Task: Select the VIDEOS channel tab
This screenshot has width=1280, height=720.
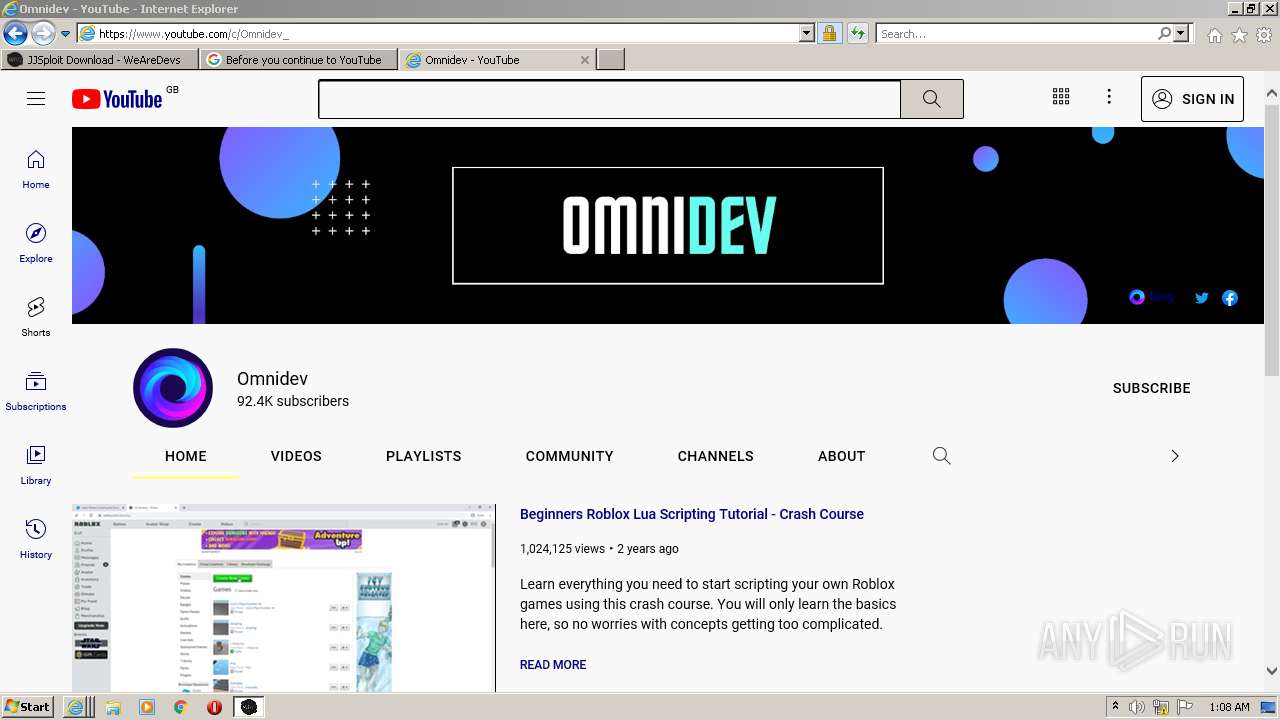Action: pos(296,456)
